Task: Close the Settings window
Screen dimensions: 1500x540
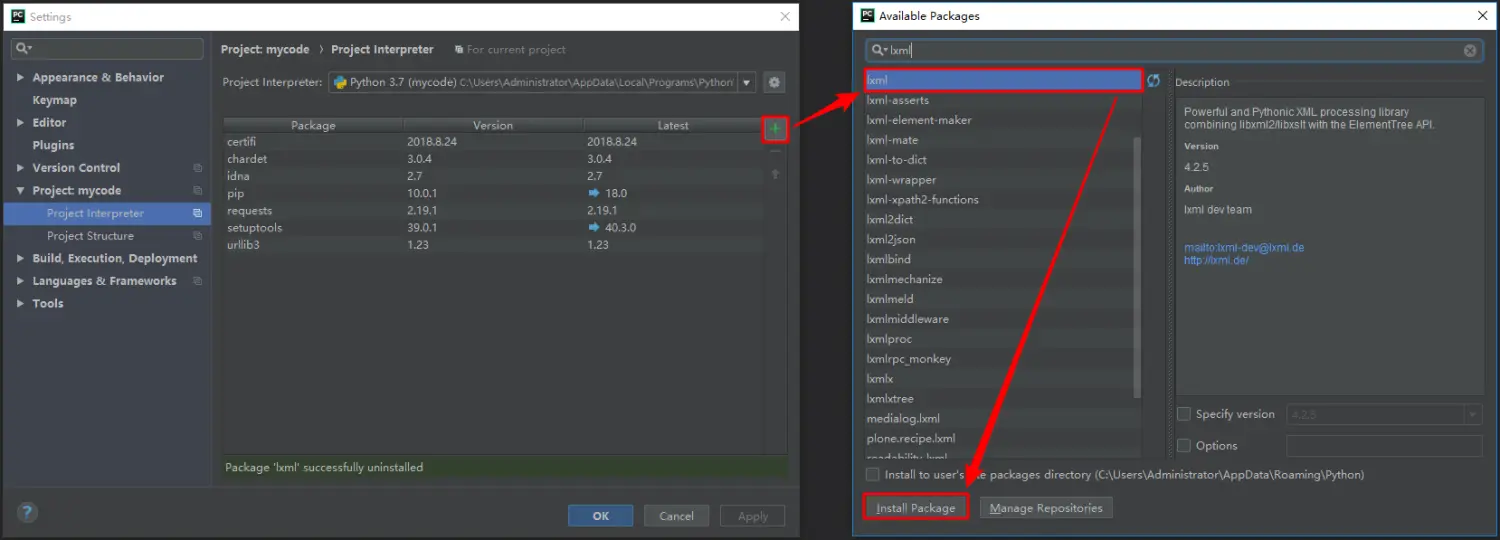Action: click(785, 17)
